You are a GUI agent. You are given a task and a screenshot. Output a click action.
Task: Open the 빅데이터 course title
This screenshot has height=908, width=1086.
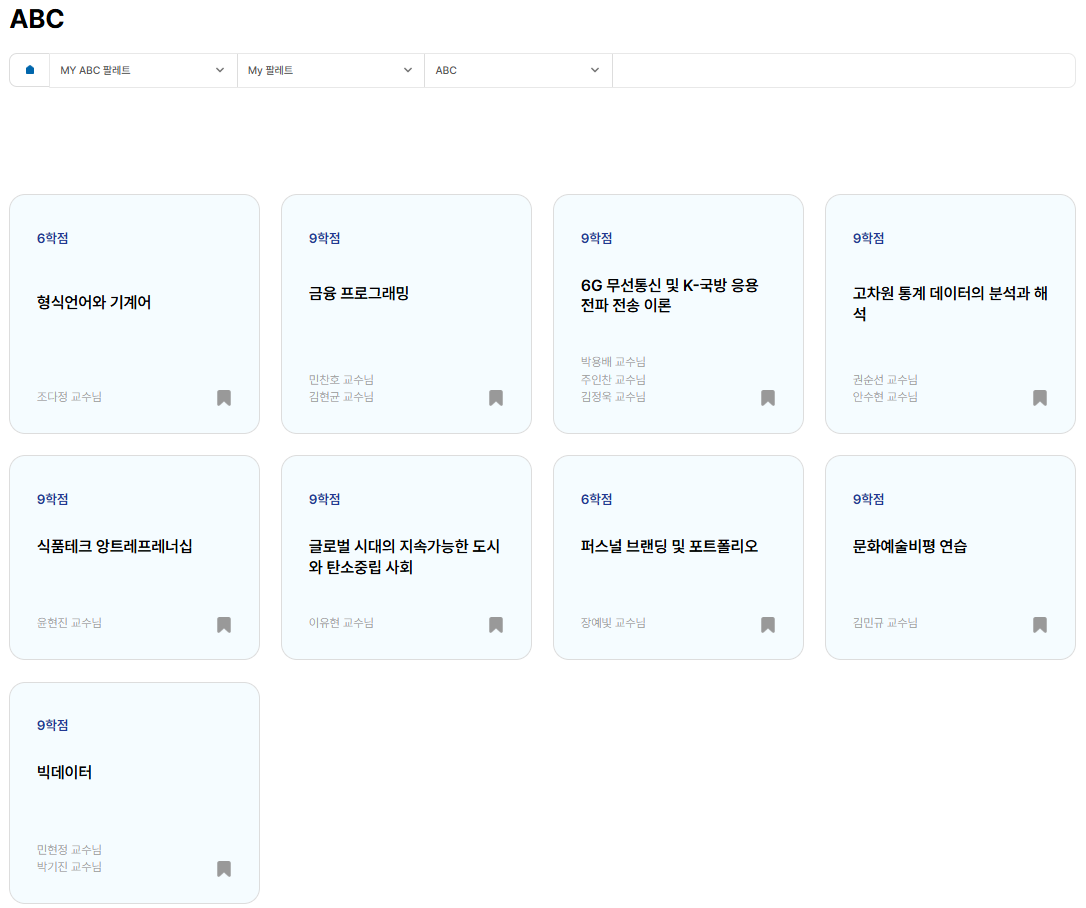pos(65,772)
